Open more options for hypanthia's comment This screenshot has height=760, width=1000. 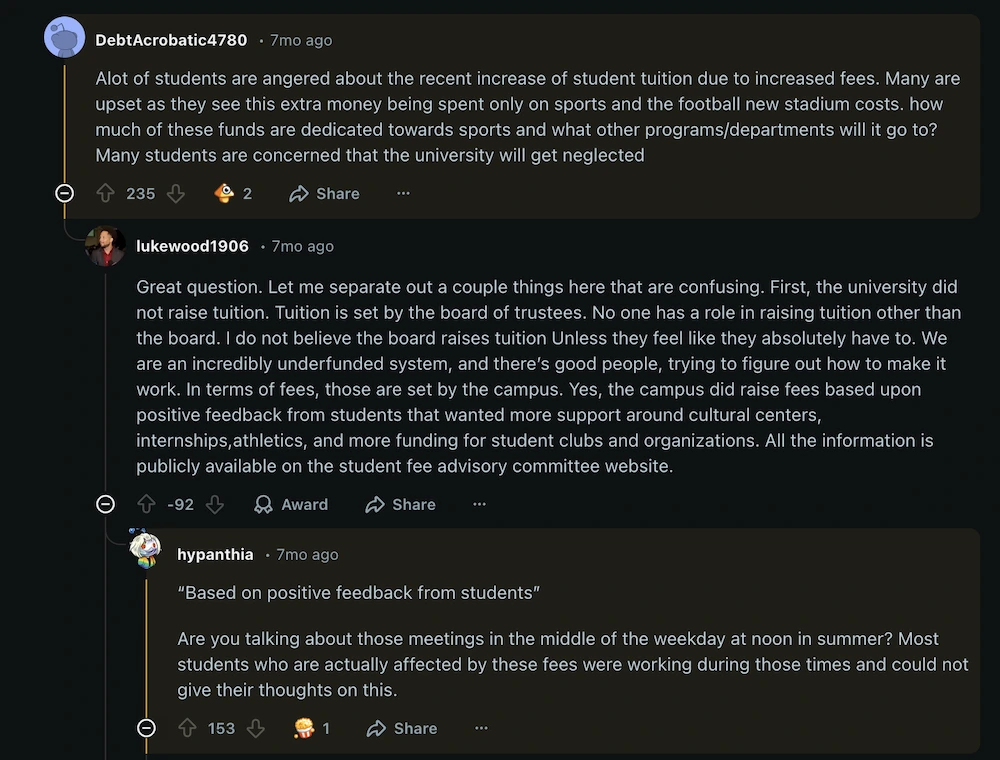point(481,728)
